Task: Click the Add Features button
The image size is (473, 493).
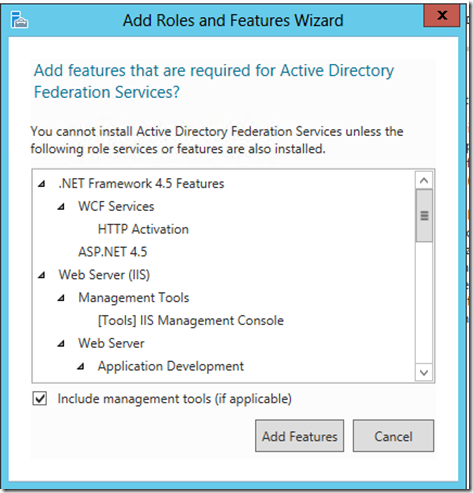Action: click(299, 436)
